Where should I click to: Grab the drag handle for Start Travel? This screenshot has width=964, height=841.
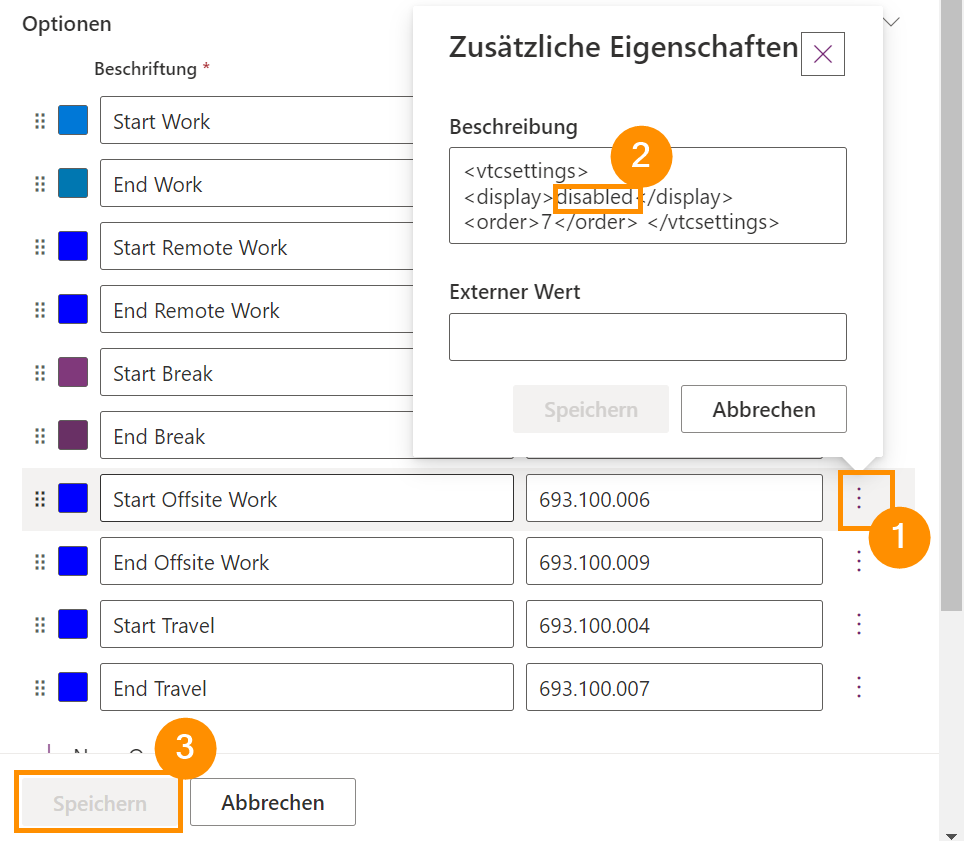coord(40,625)
